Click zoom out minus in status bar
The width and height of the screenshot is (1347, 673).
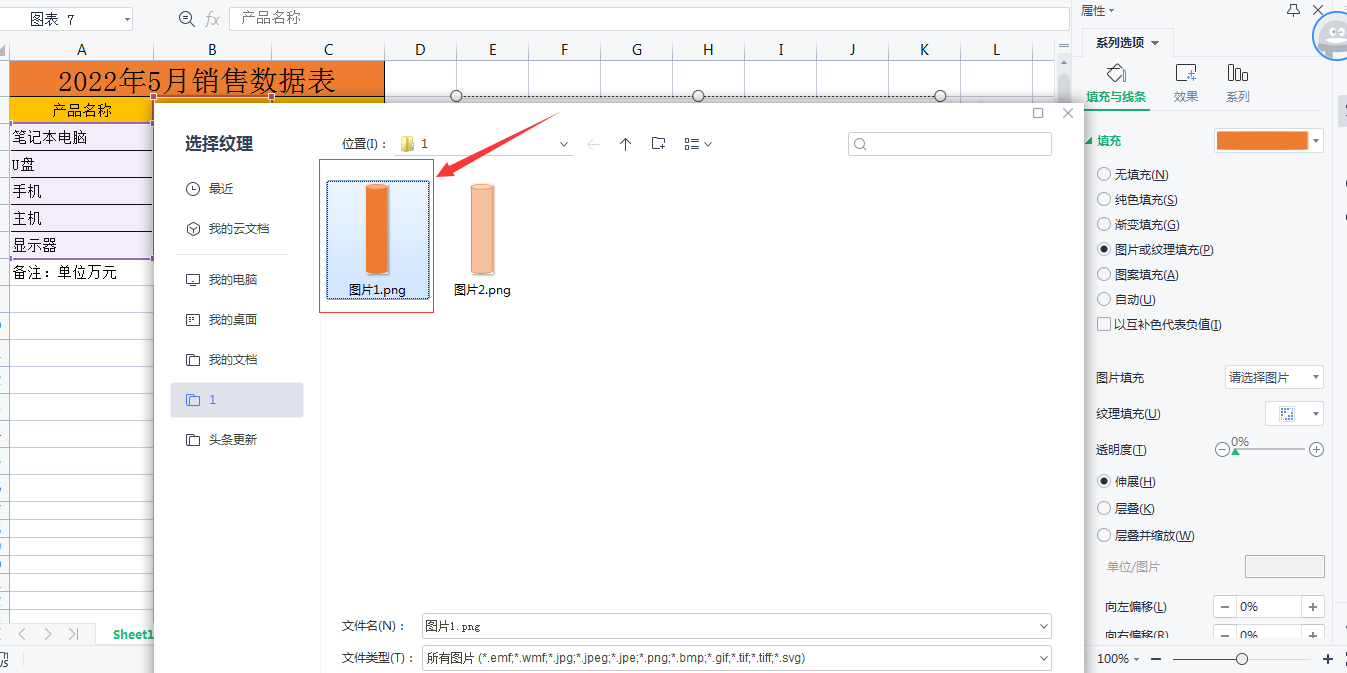tap(1156, 659)
